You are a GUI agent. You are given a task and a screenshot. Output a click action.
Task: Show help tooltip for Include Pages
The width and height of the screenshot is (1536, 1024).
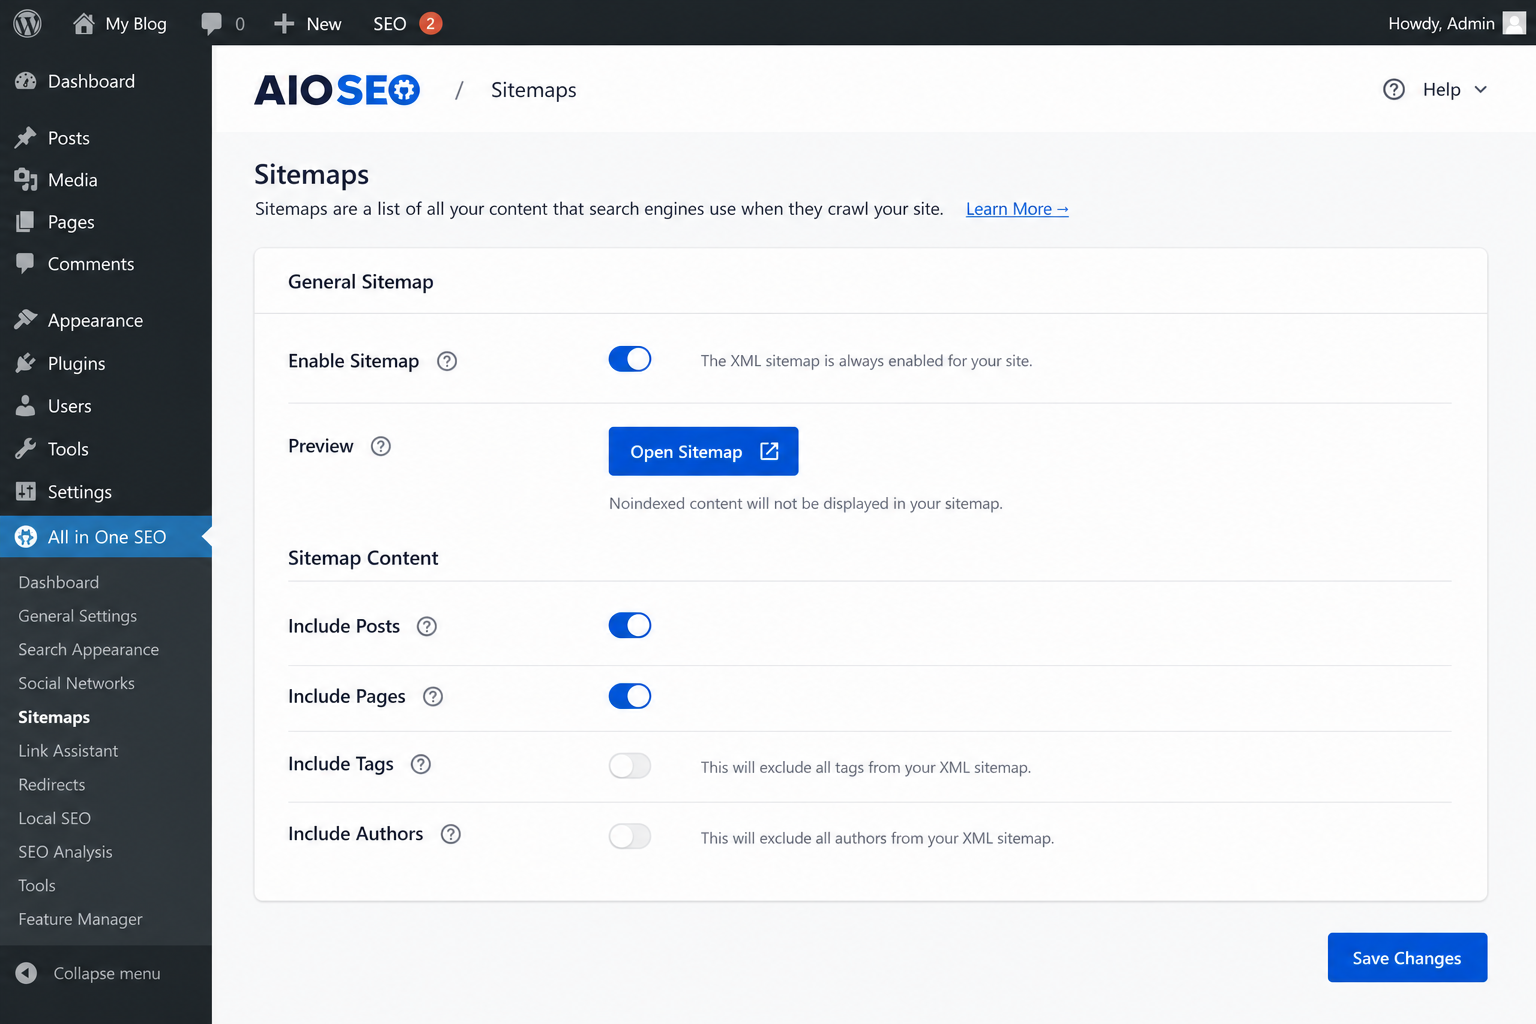(433, 696)
